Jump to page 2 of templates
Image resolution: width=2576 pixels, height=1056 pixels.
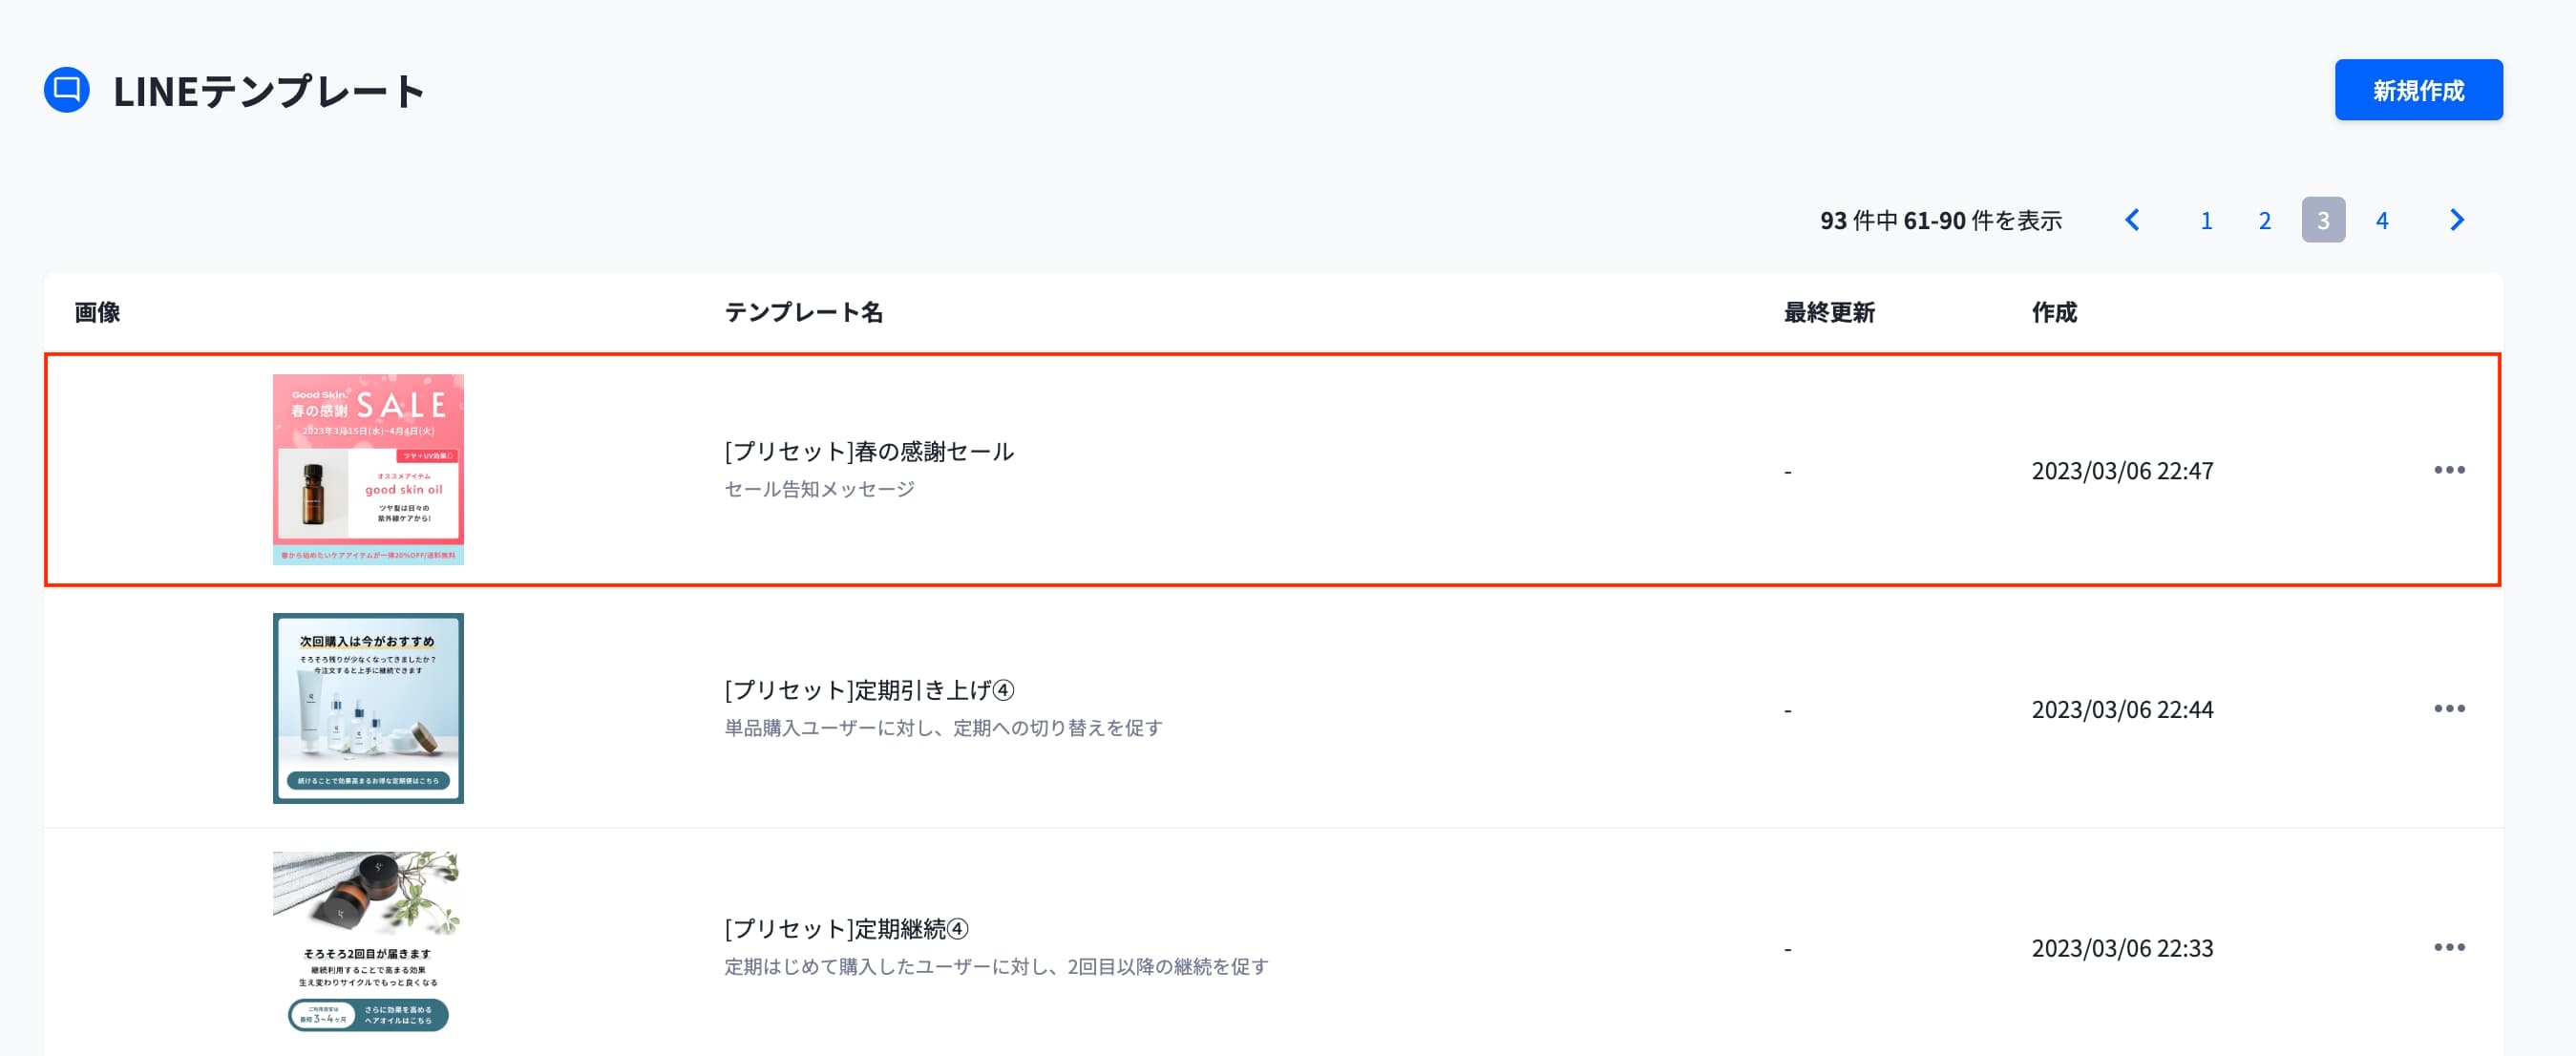coord(2264,220)
